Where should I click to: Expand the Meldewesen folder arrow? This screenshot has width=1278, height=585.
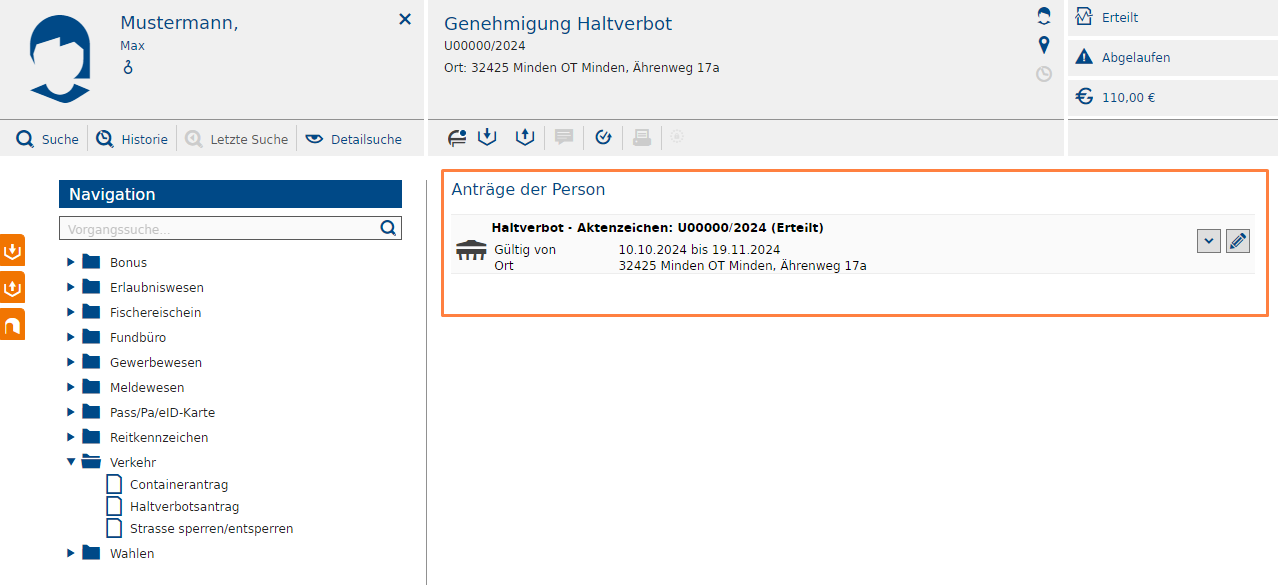point(71,387)
